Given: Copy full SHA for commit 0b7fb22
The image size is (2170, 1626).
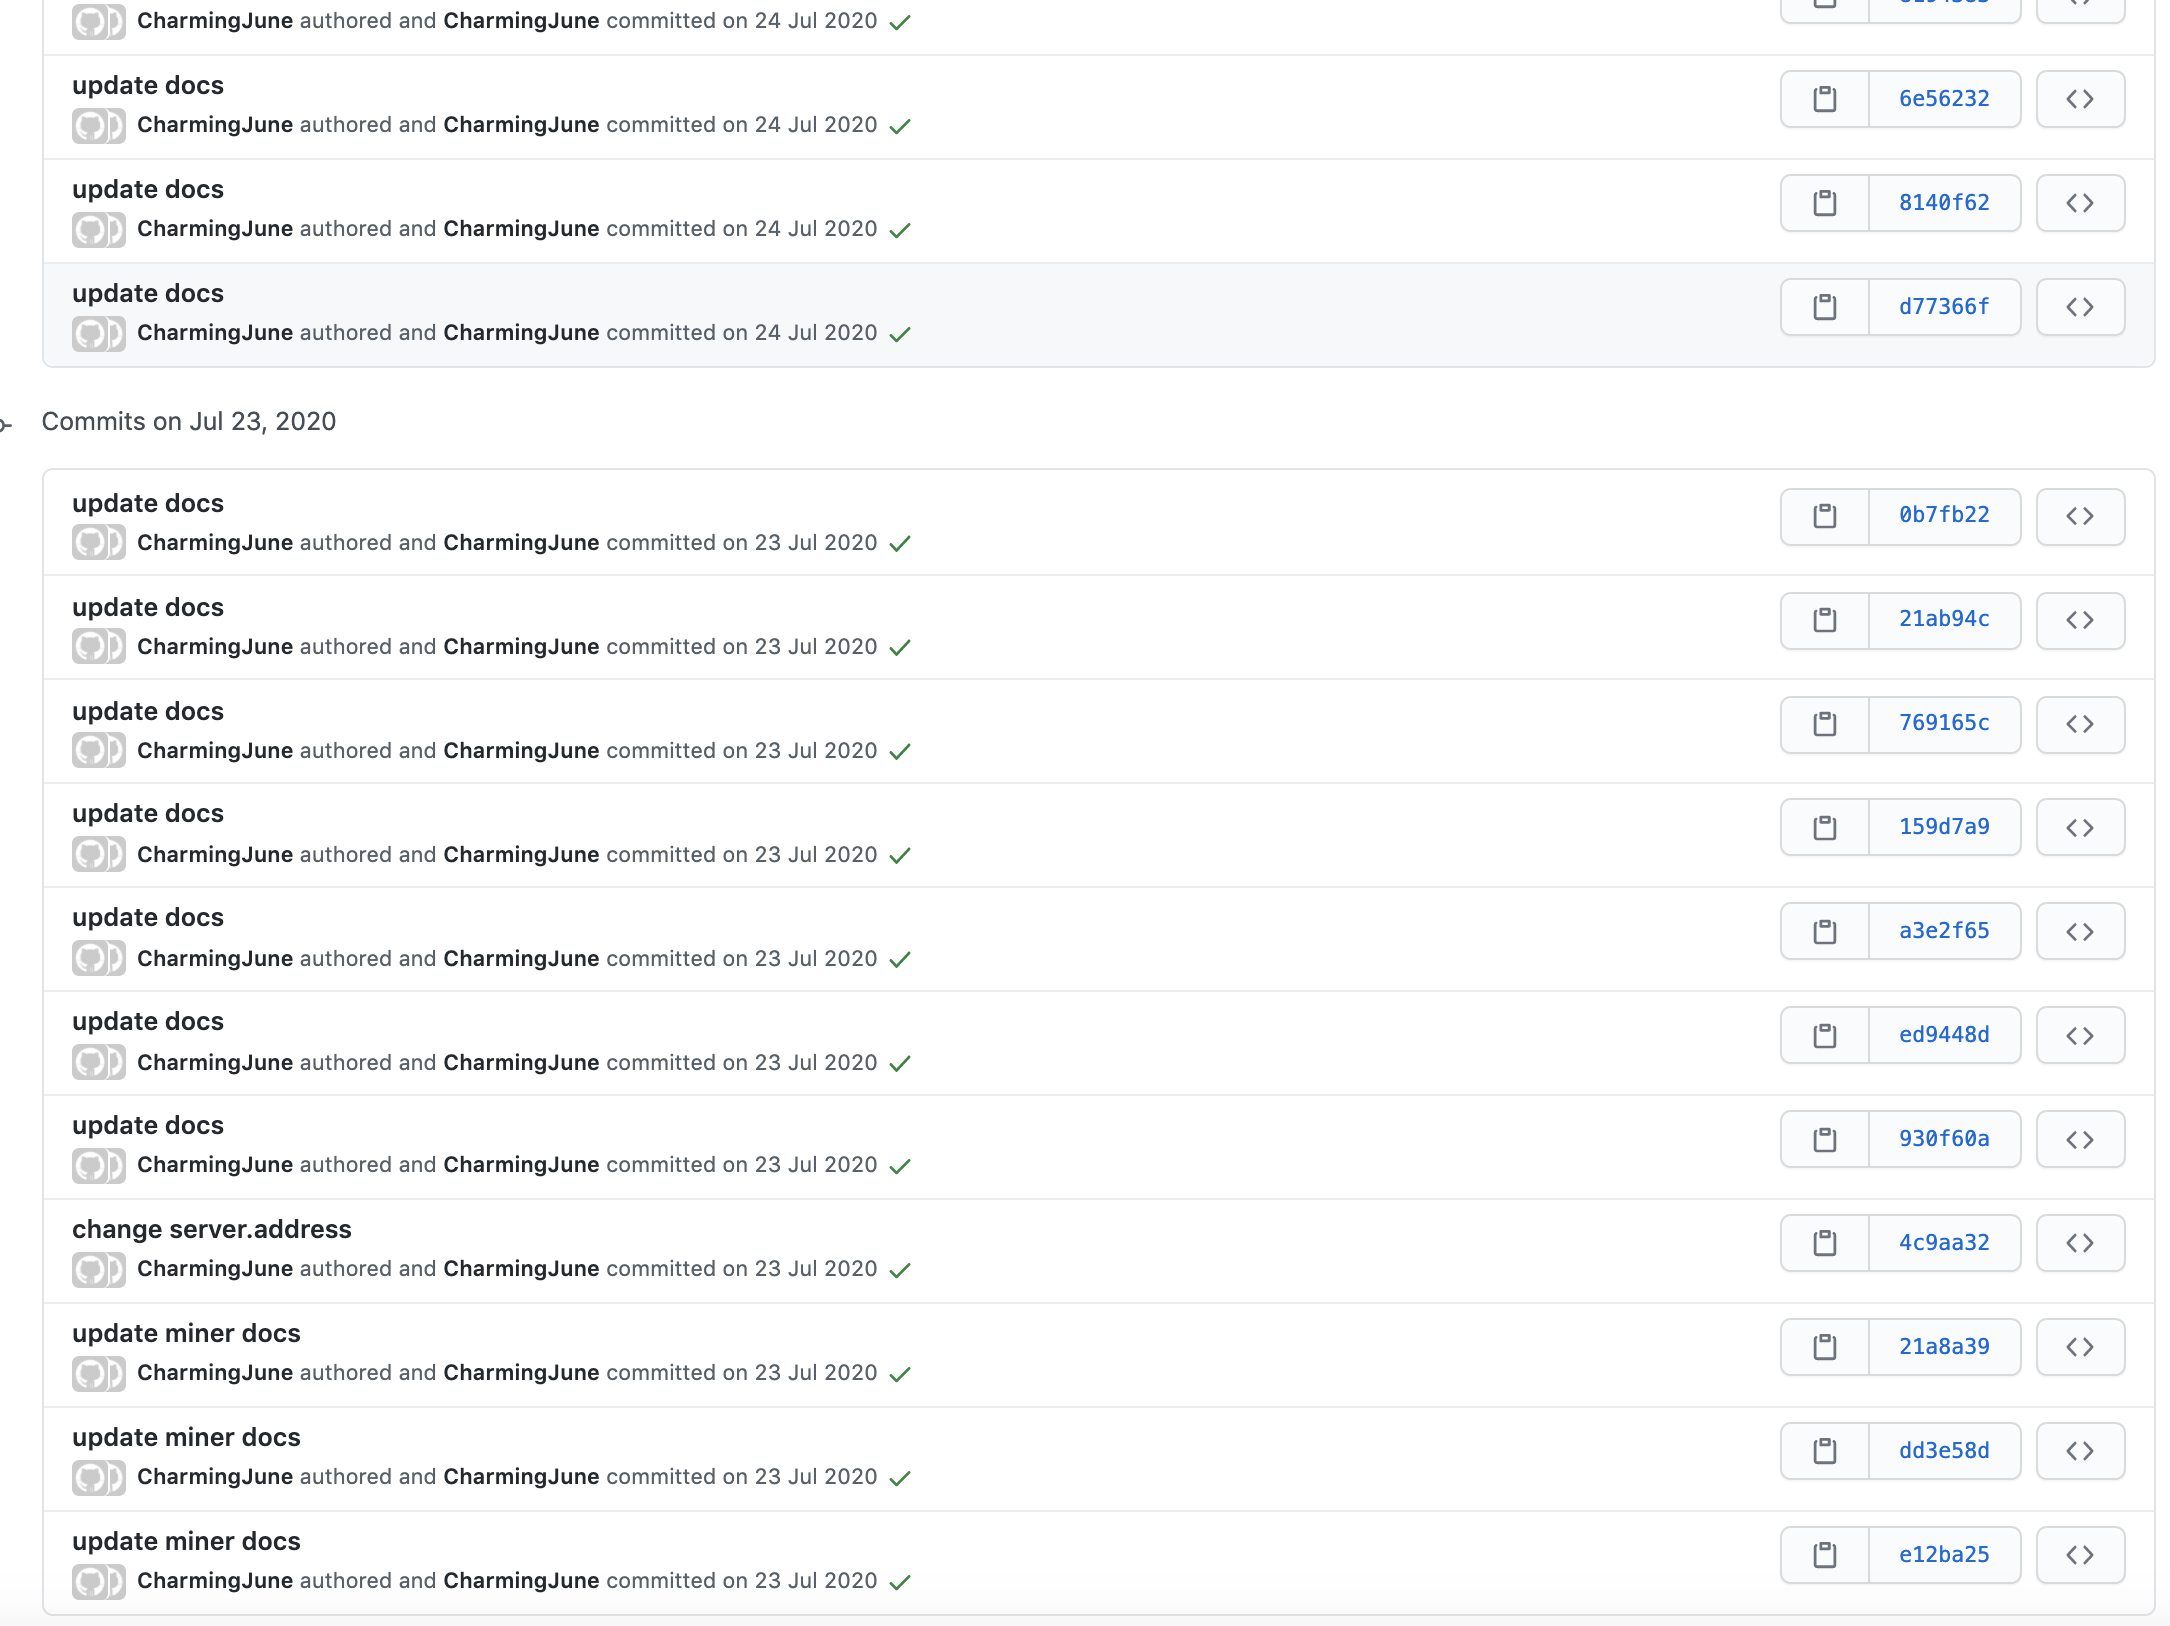Looking at the screenshot, I should click(1824, 516).
